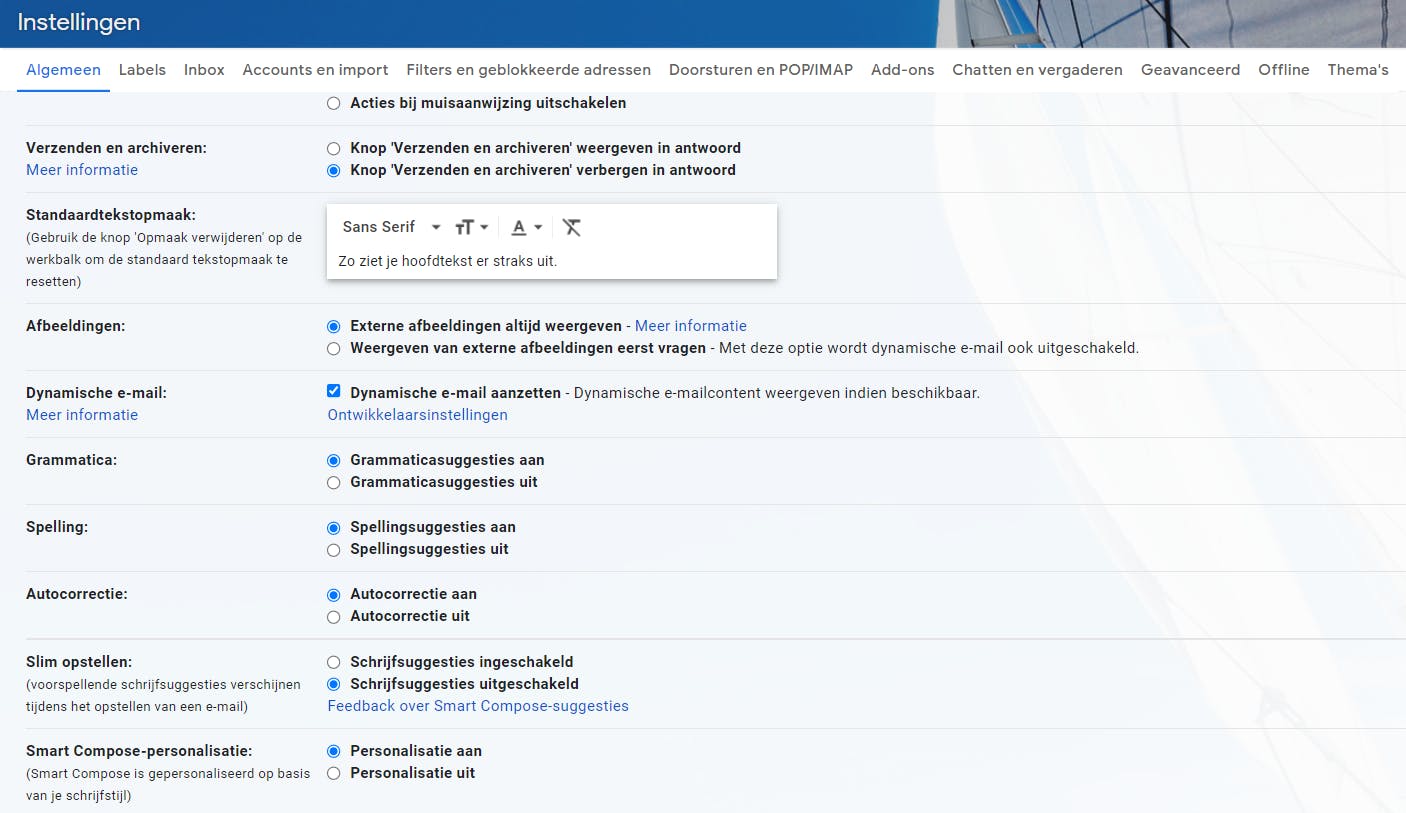Select 'Verzenden en archiveren' verbergen option
Viewport: 1406px width, 813px height.
(334, 170)
